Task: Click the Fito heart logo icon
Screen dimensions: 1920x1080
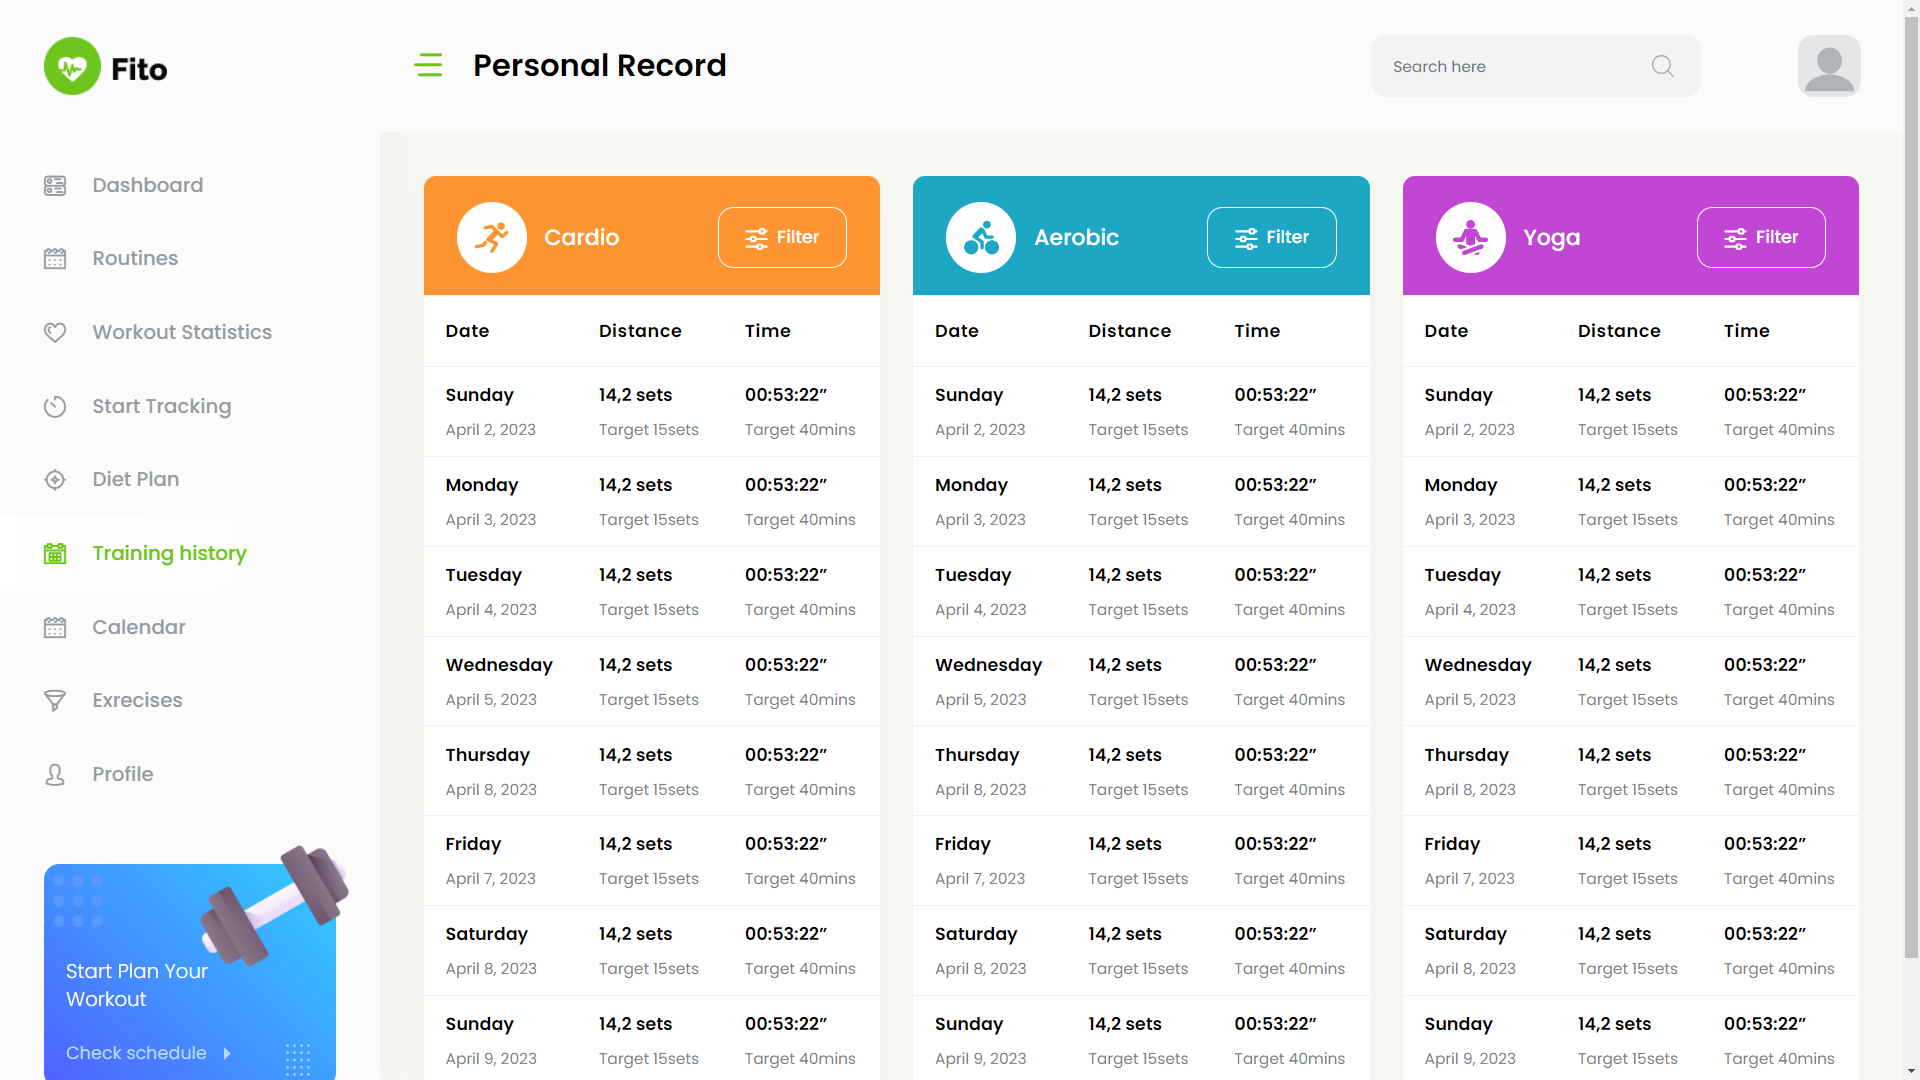Action: click(72, 67)
